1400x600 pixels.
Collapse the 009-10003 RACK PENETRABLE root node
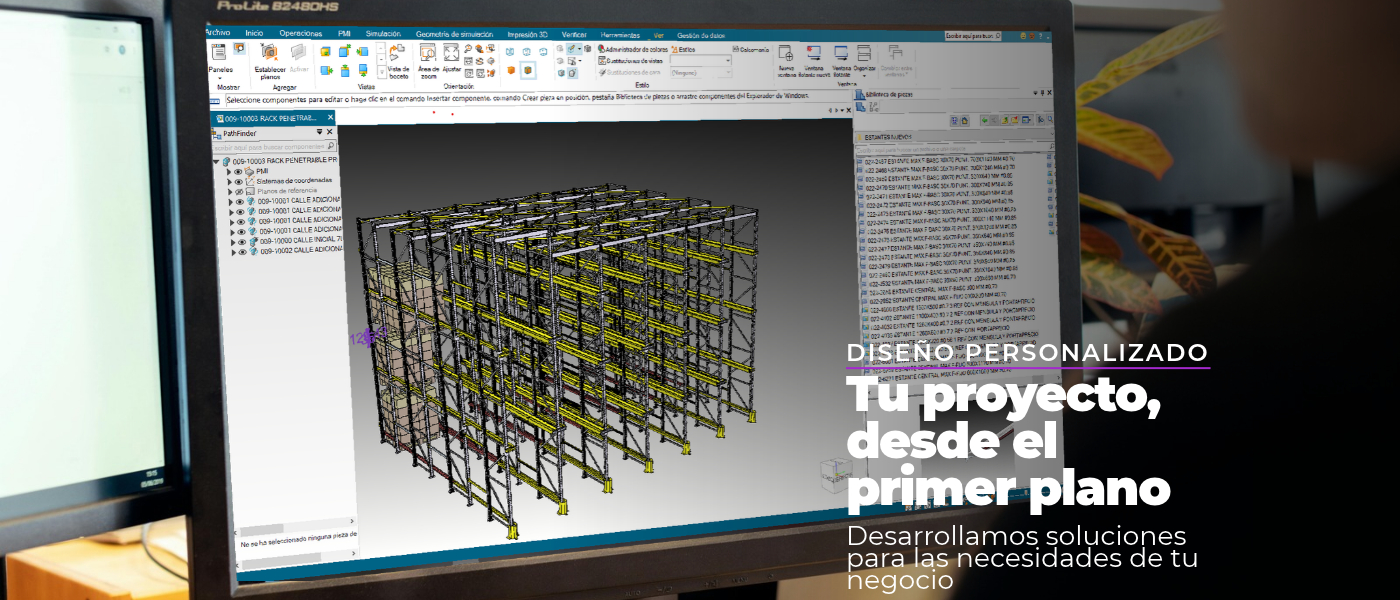pyautogui.click(x=216, y=161)
